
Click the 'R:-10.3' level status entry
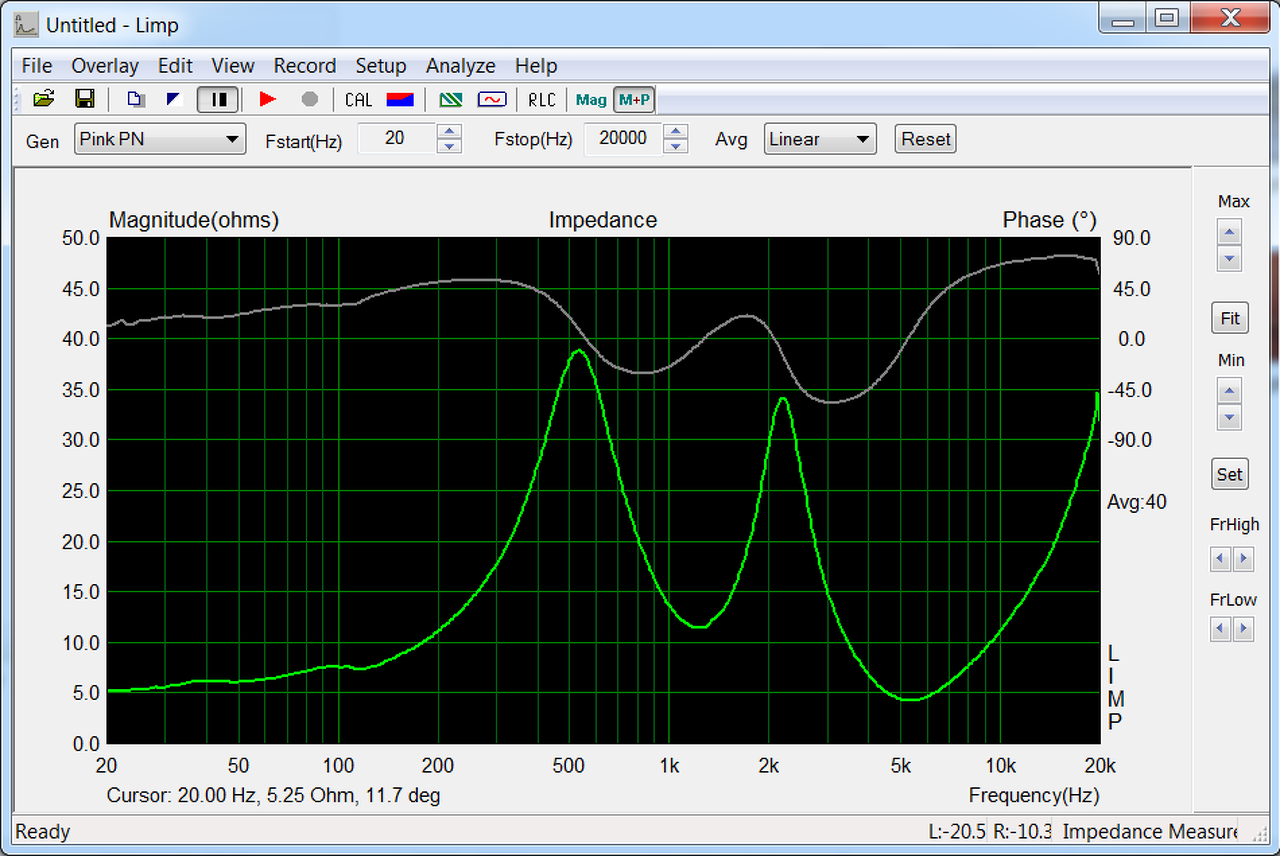pos(1021,832)
